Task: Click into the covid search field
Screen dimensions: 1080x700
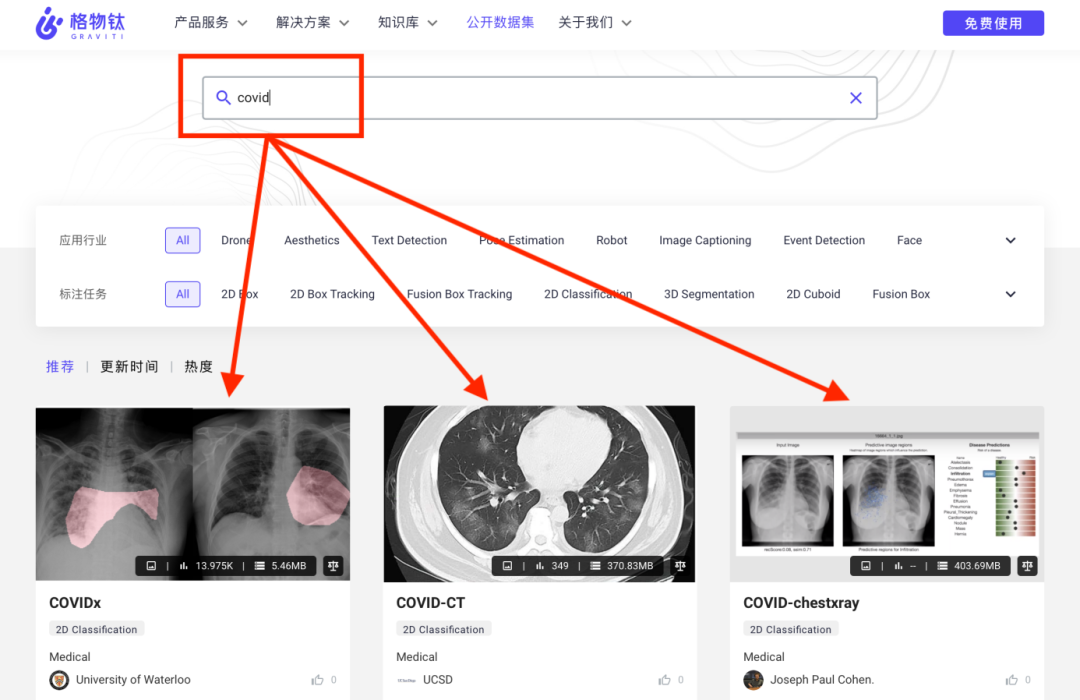Action: point(540,98)
